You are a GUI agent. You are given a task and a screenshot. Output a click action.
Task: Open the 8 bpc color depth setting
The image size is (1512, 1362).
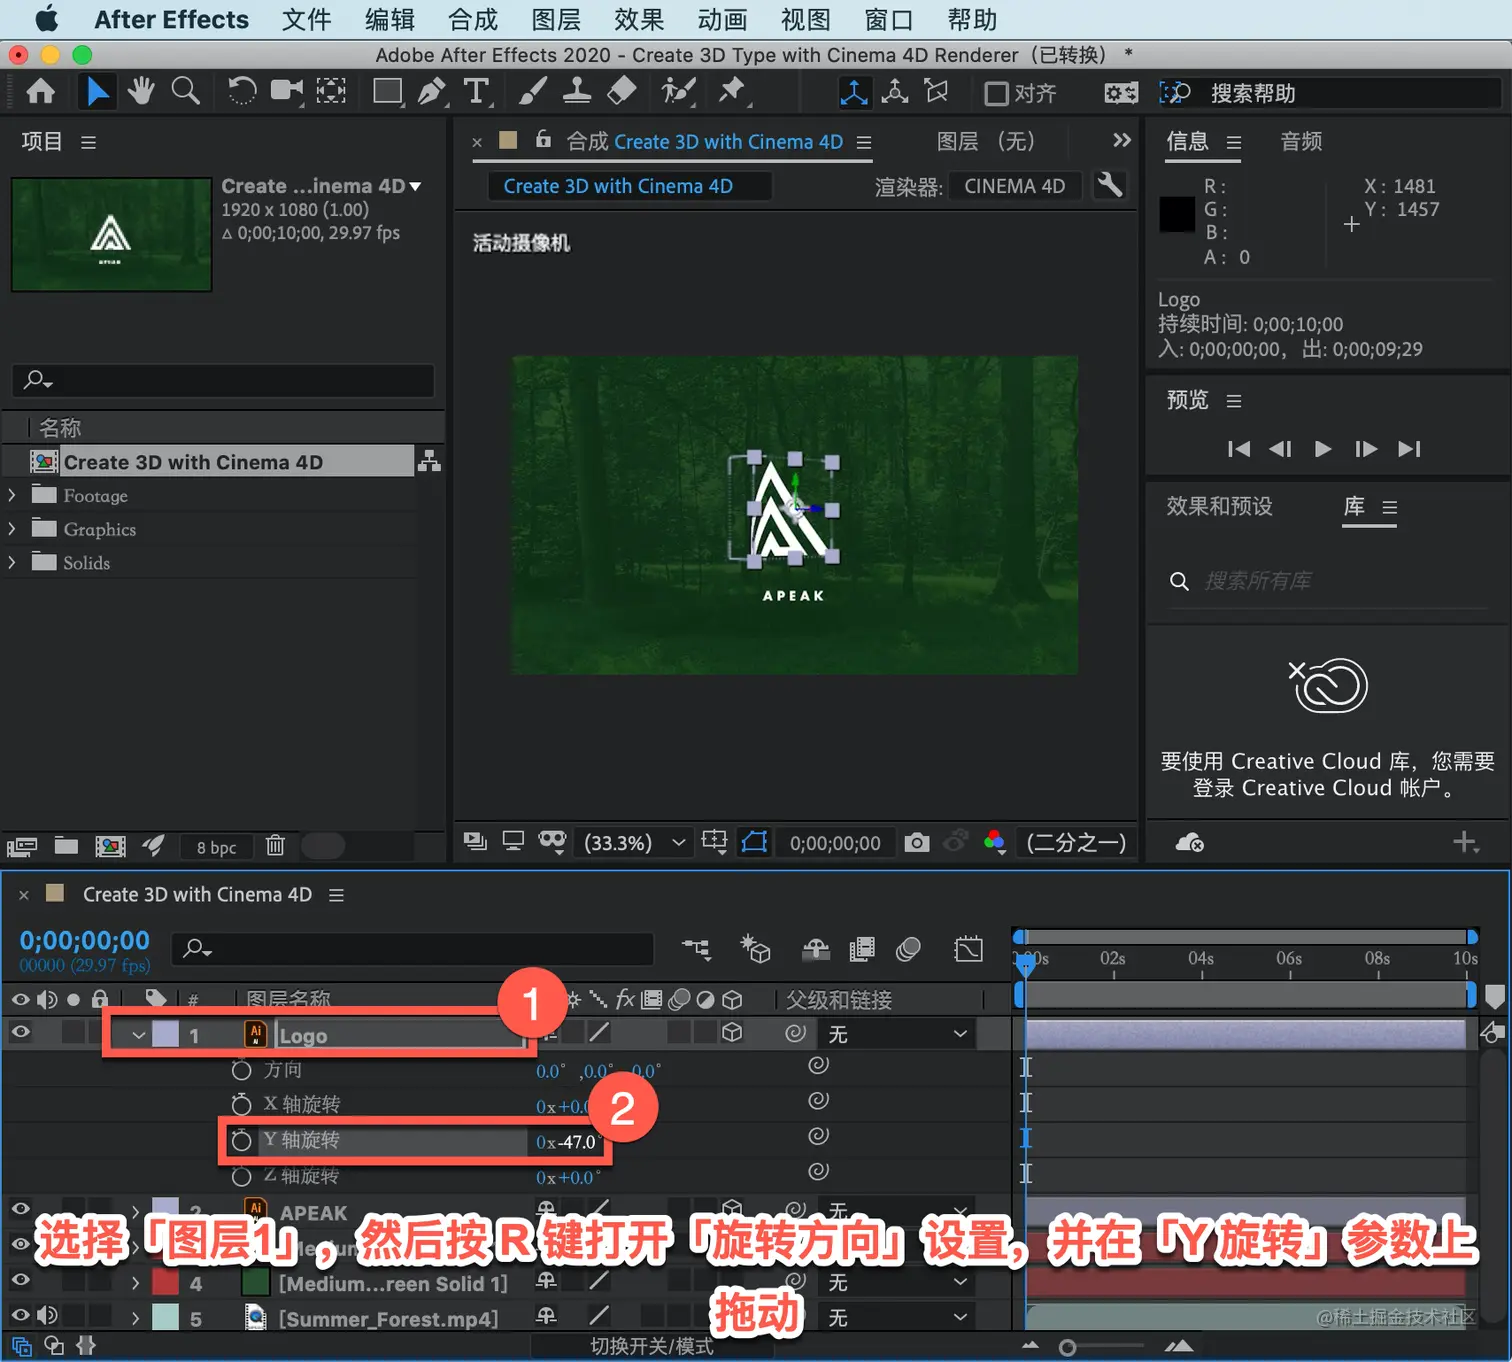click(x=216, y=847)
